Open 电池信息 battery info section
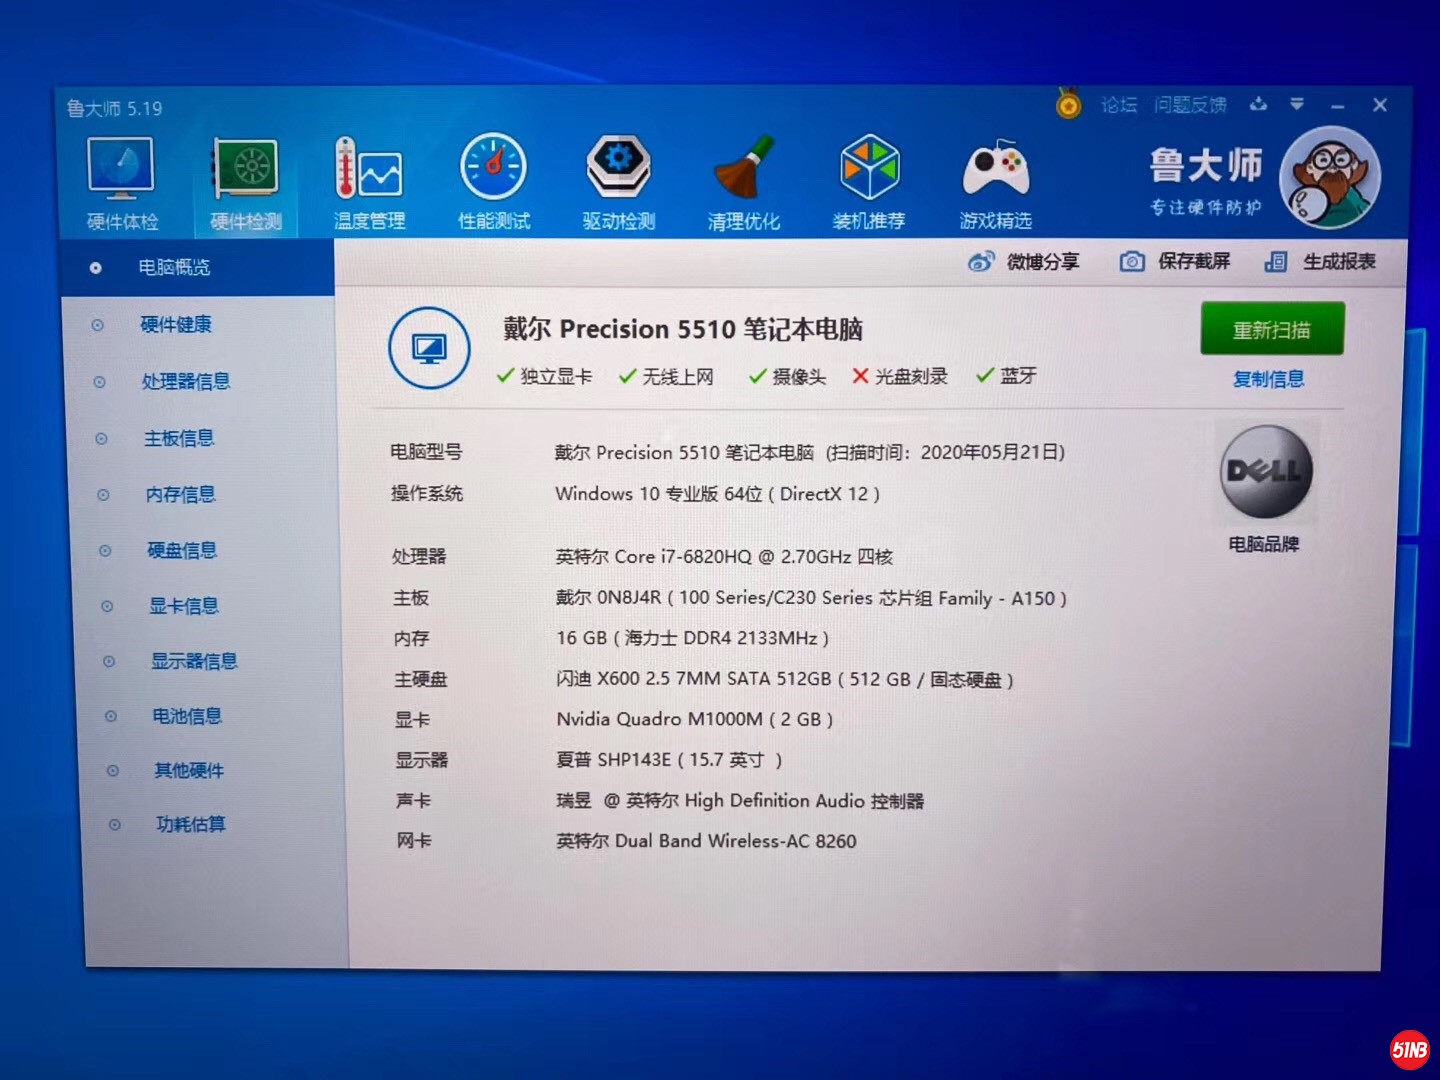Viewport: 1440px width, 1080px height. 187,716
